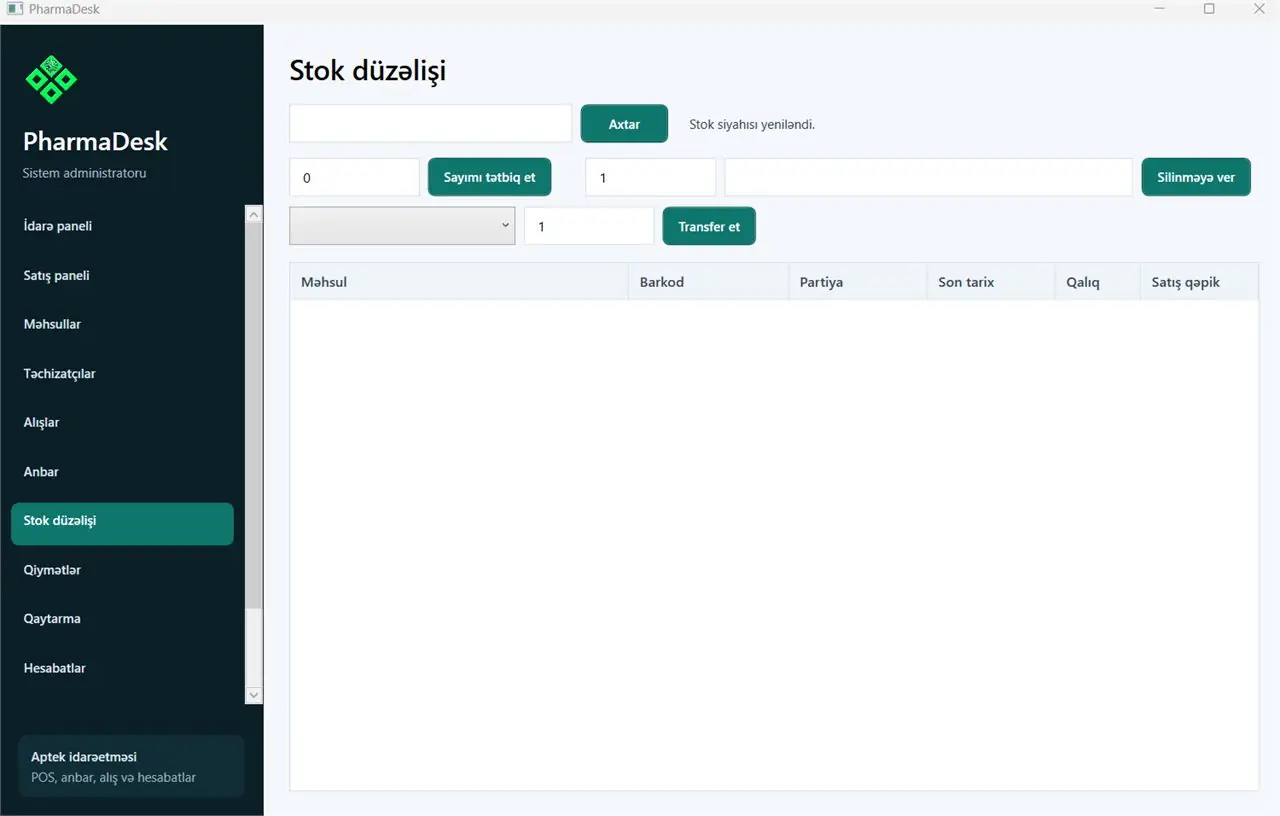Click the Axtar search button
Screen dimensions: 1280x816
coord(624,124)
